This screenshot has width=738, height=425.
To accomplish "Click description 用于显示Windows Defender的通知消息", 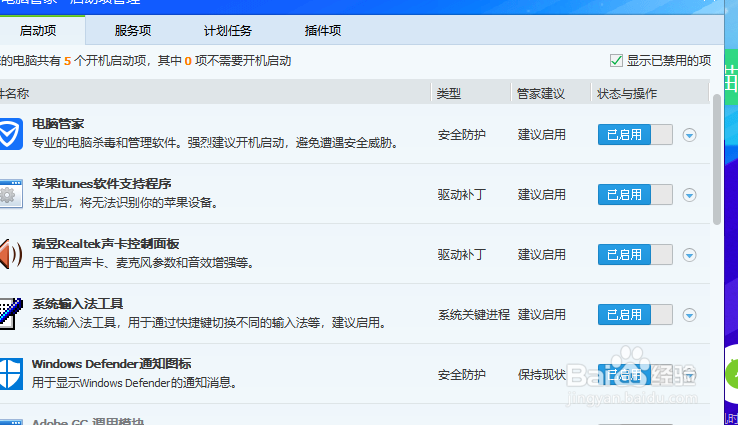I will point(135,383).
